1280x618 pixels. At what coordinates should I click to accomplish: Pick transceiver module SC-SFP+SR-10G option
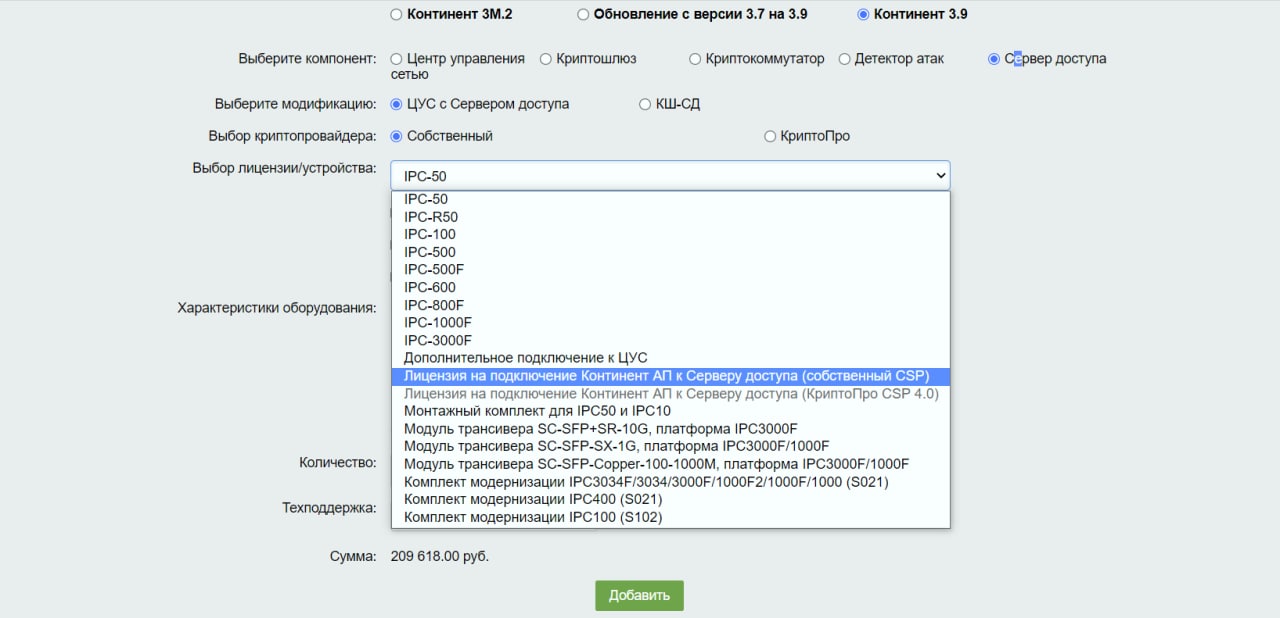[670, 429]
